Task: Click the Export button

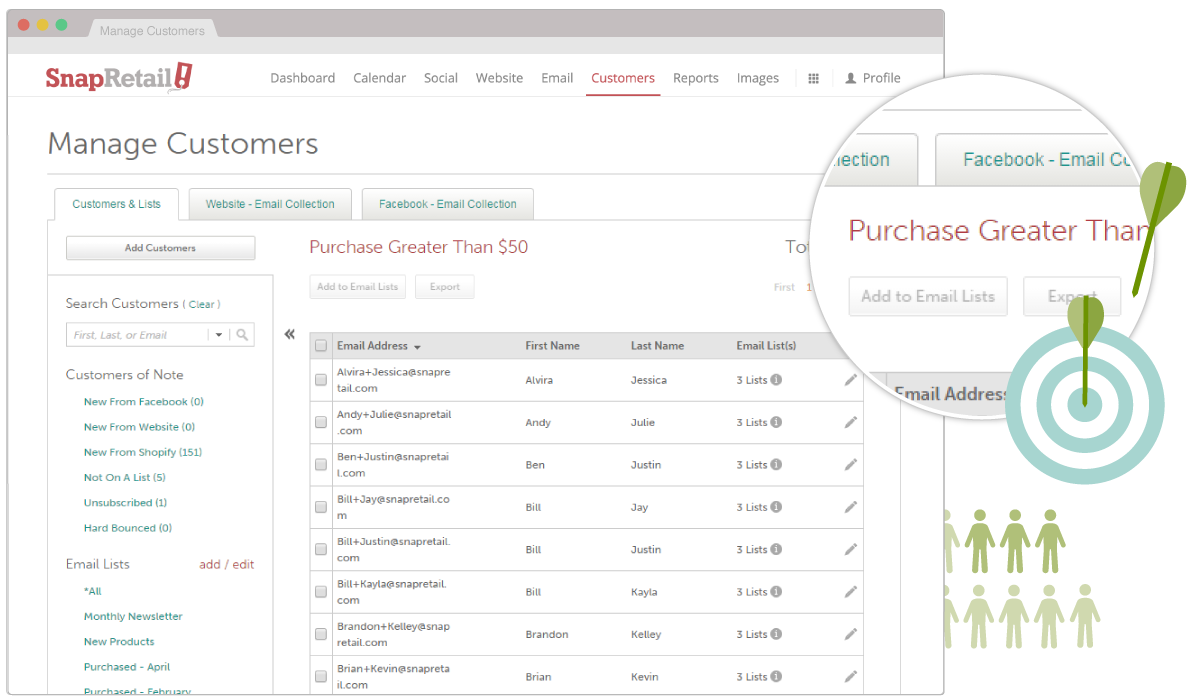Action: [x=445, y=287]
